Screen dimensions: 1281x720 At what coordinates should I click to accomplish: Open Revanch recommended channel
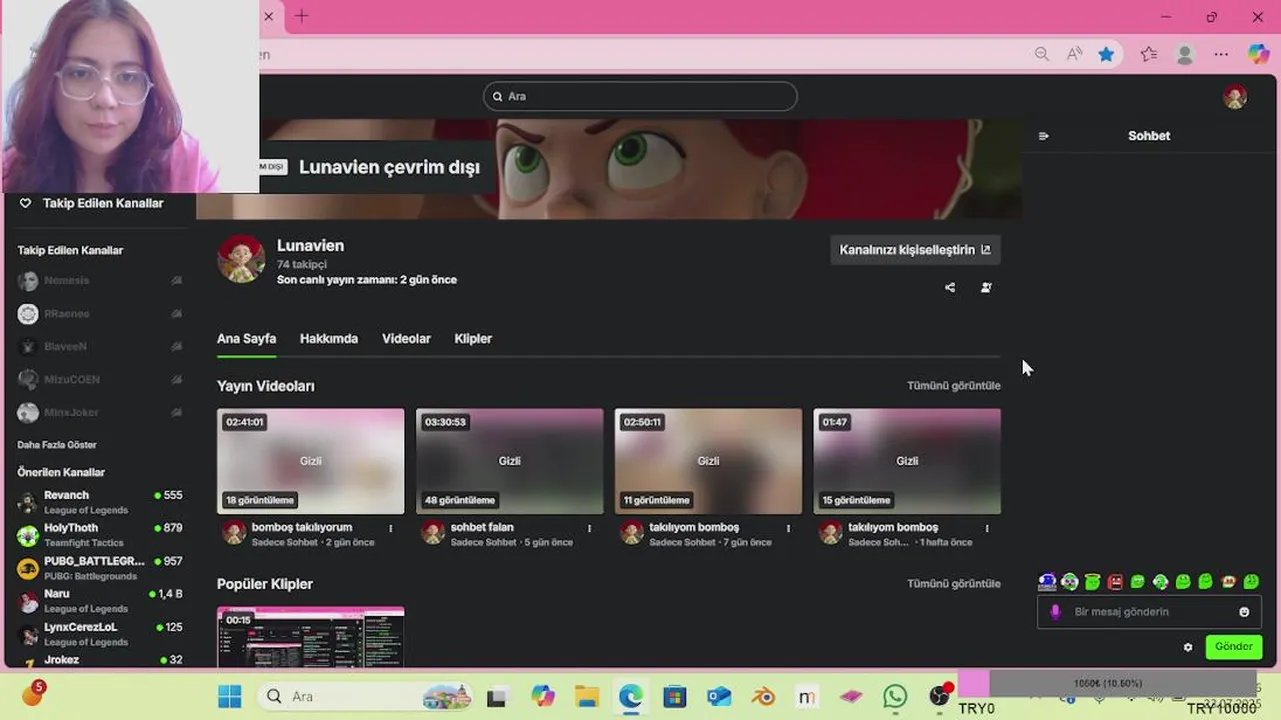click(100, 502)
